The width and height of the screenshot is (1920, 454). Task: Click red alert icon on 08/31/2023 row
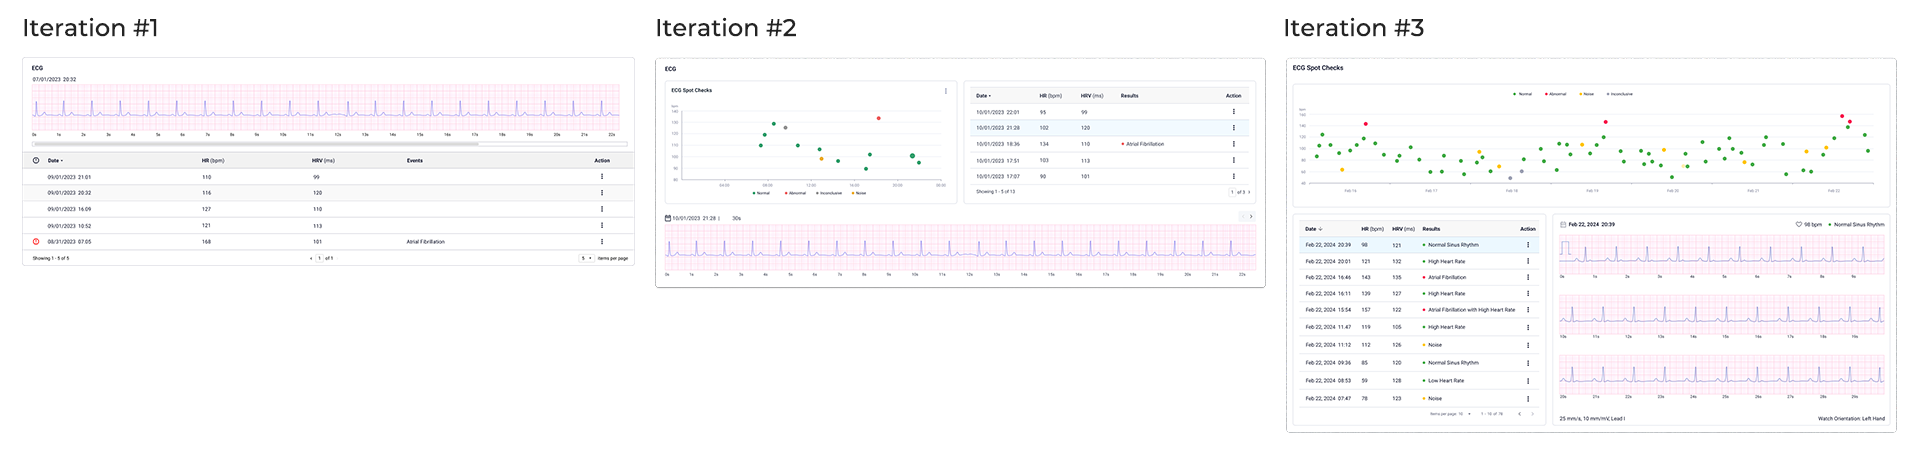(x=36, y=242)
